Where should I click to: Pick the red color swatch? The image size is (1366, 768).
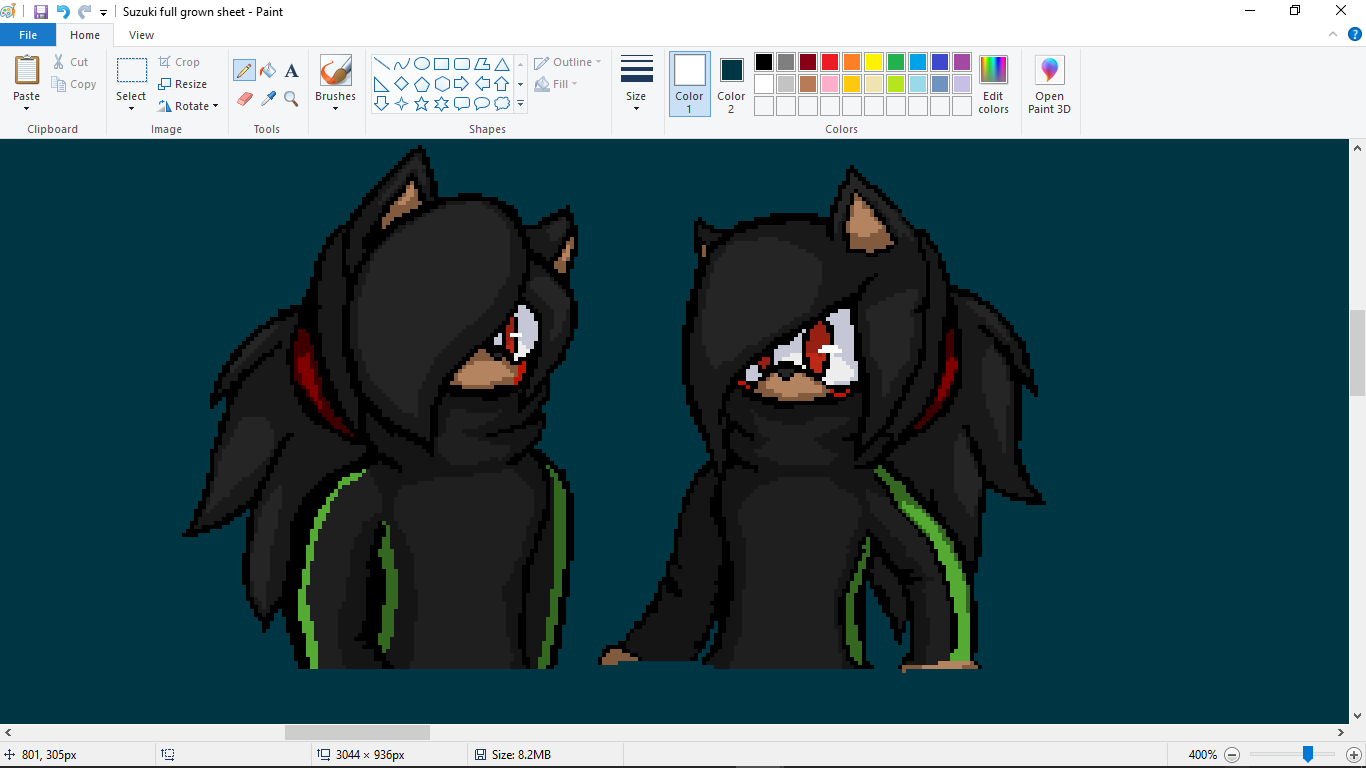coord(830,62)
